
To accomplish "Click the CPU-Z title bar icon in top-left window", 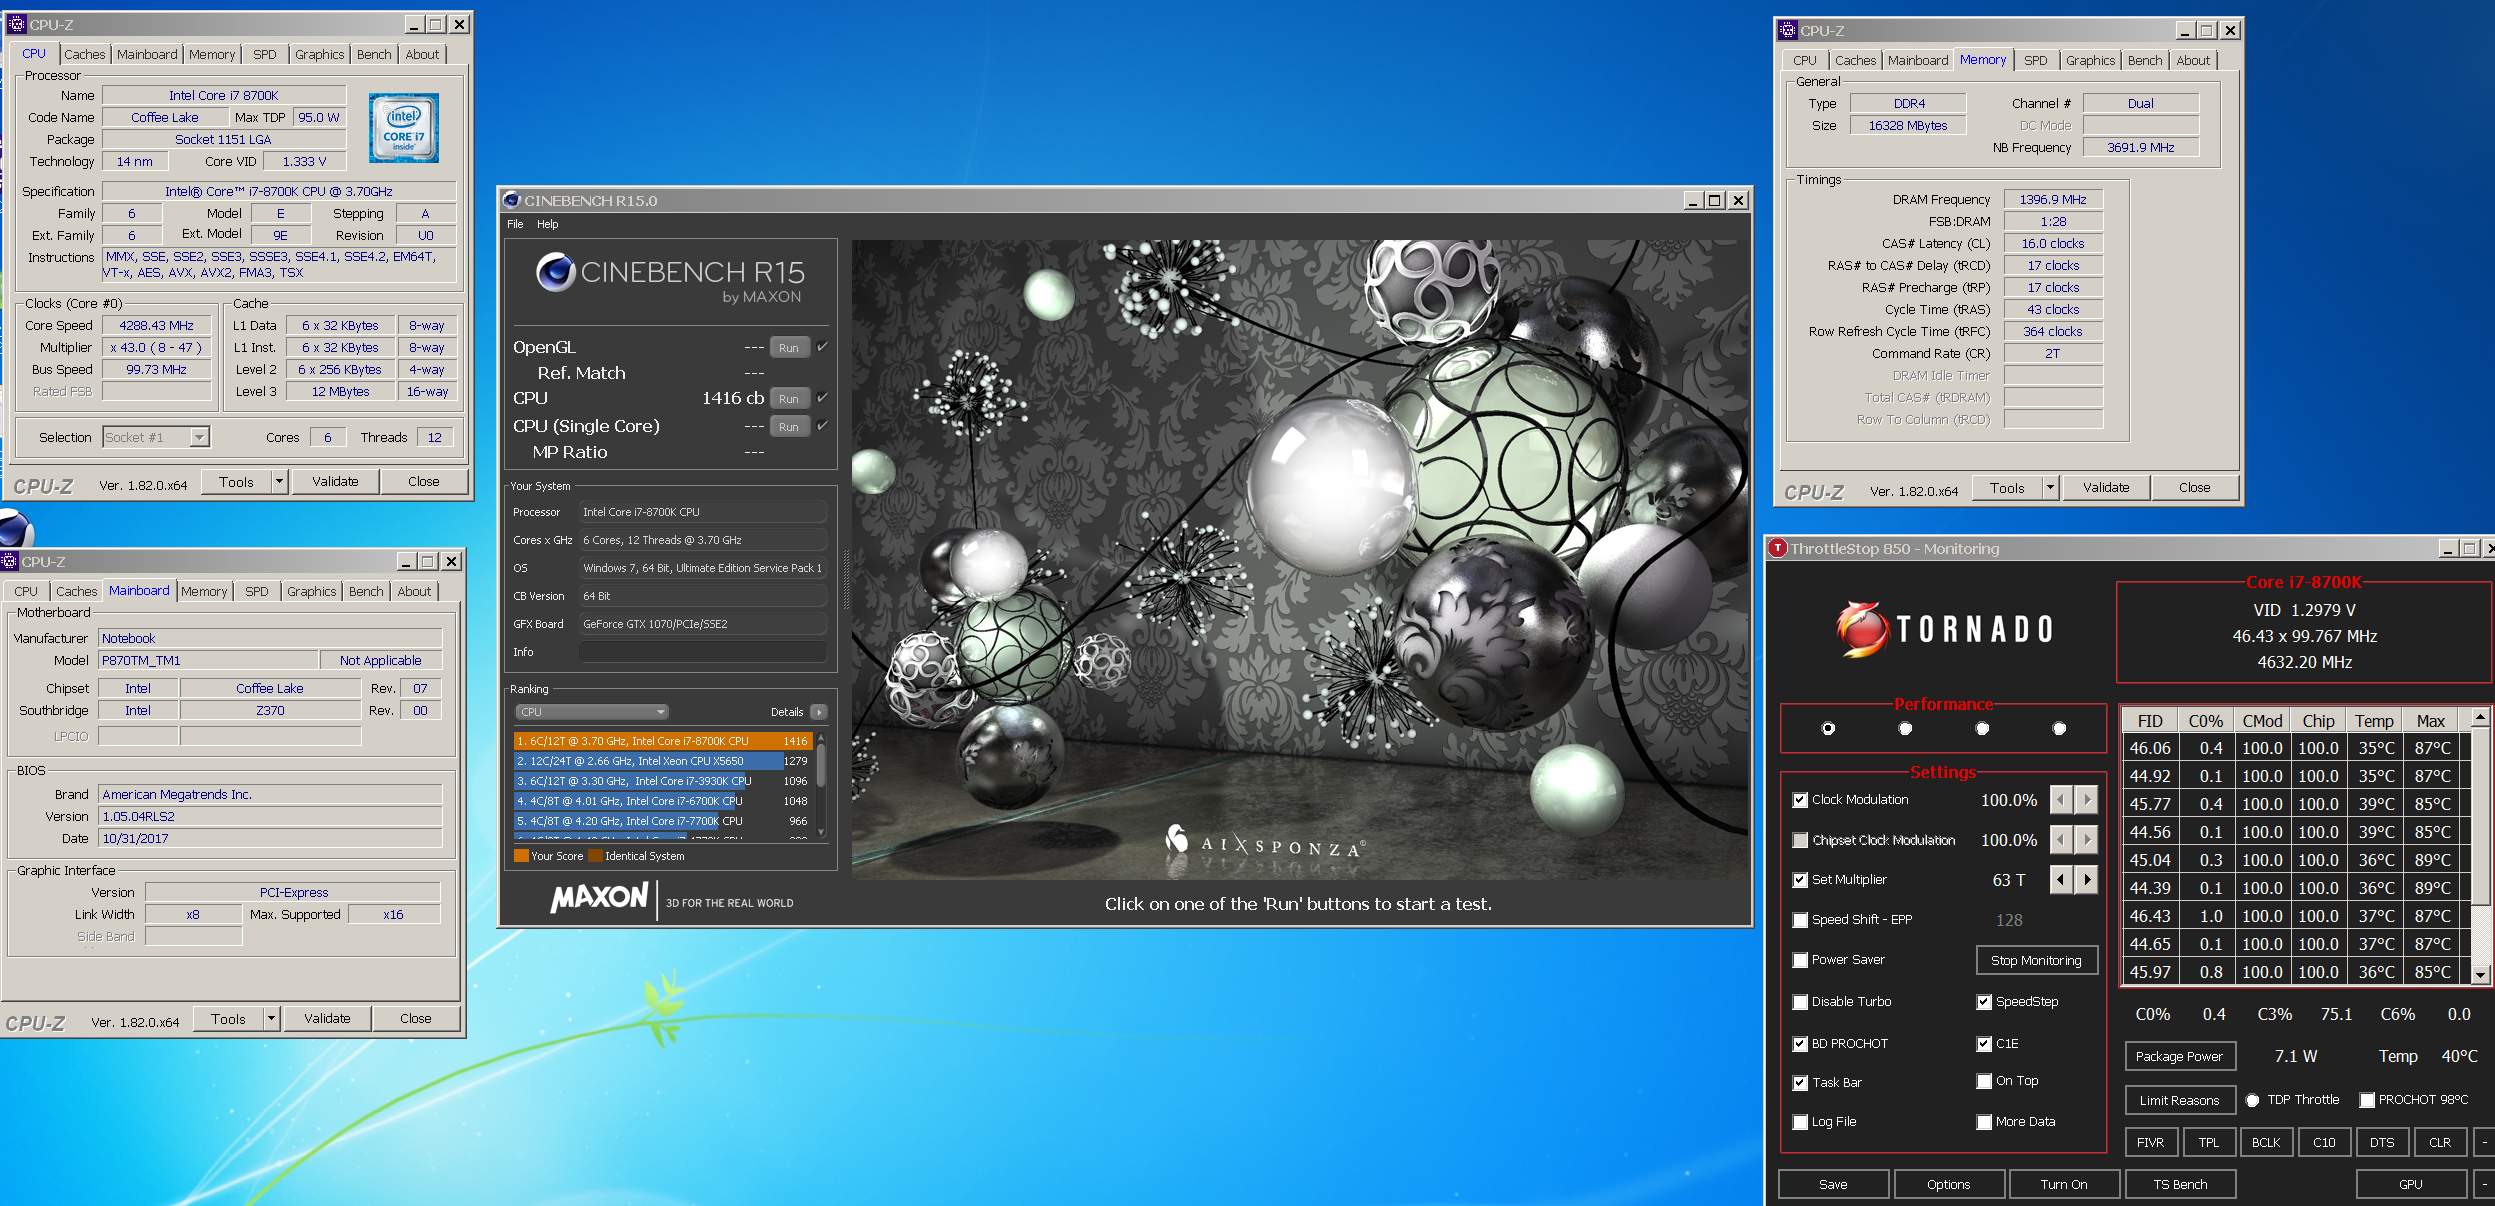I will (16, 24).
